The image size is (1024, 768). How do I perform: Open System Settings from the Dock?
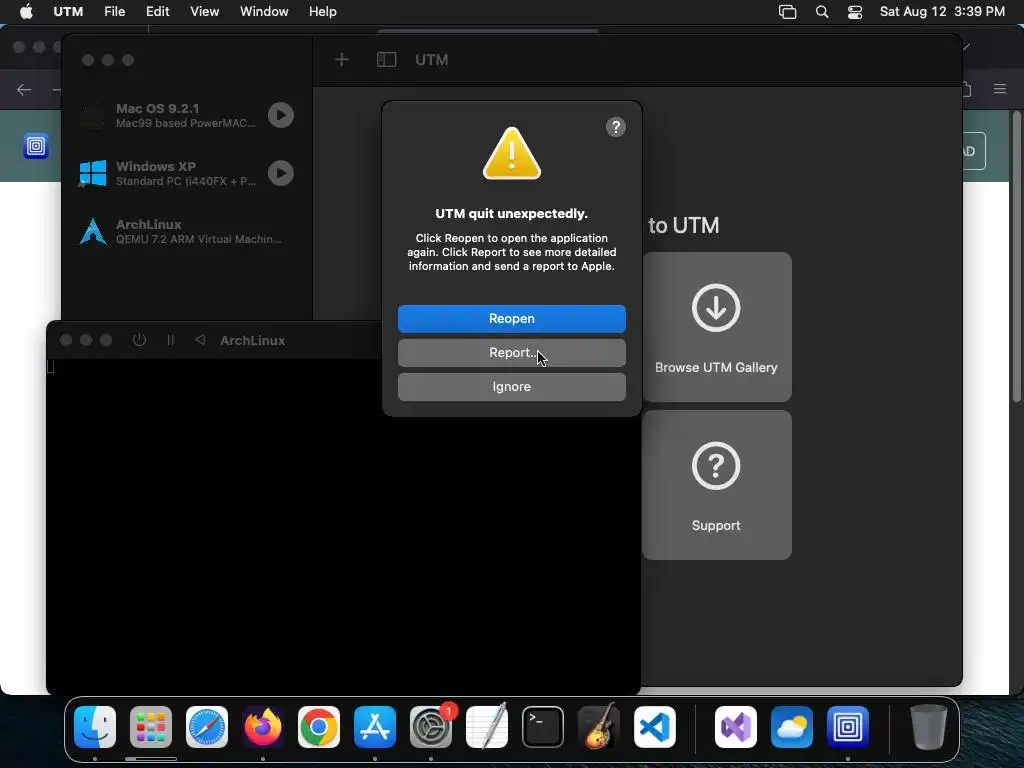click(431, 727)
